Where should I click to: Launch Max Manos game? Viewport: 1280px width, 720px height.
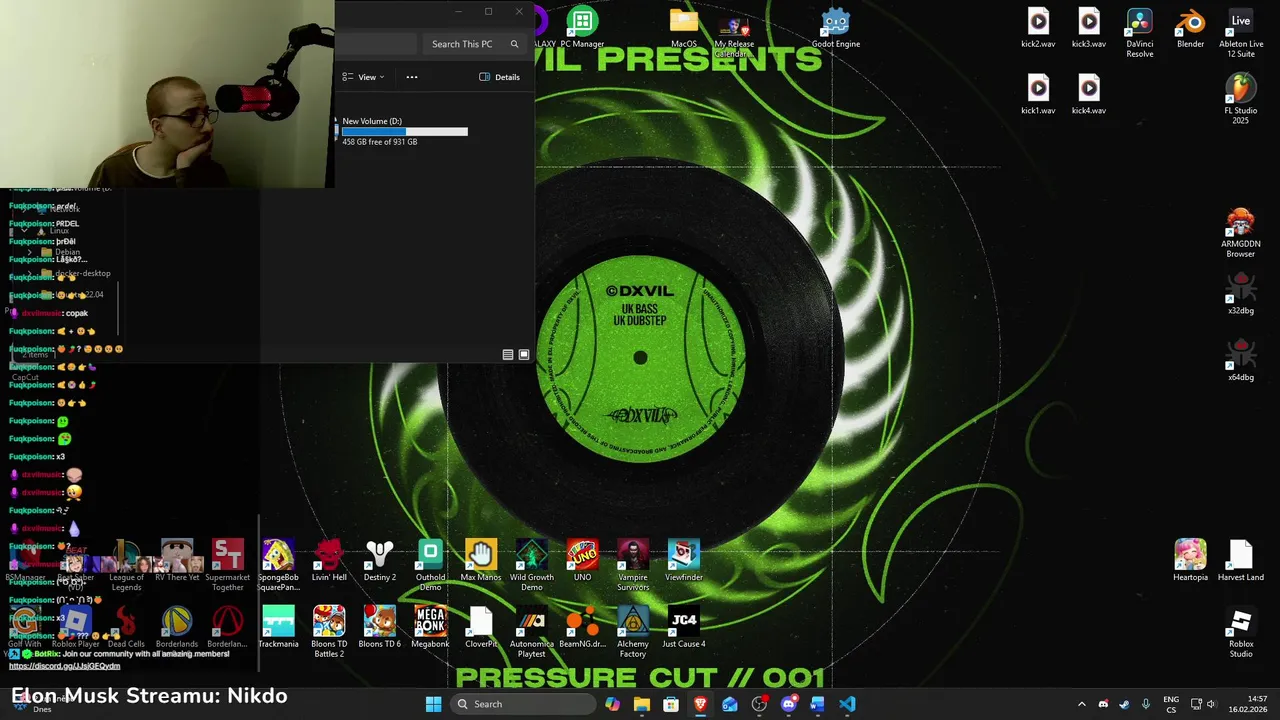[x=481, y=561]
